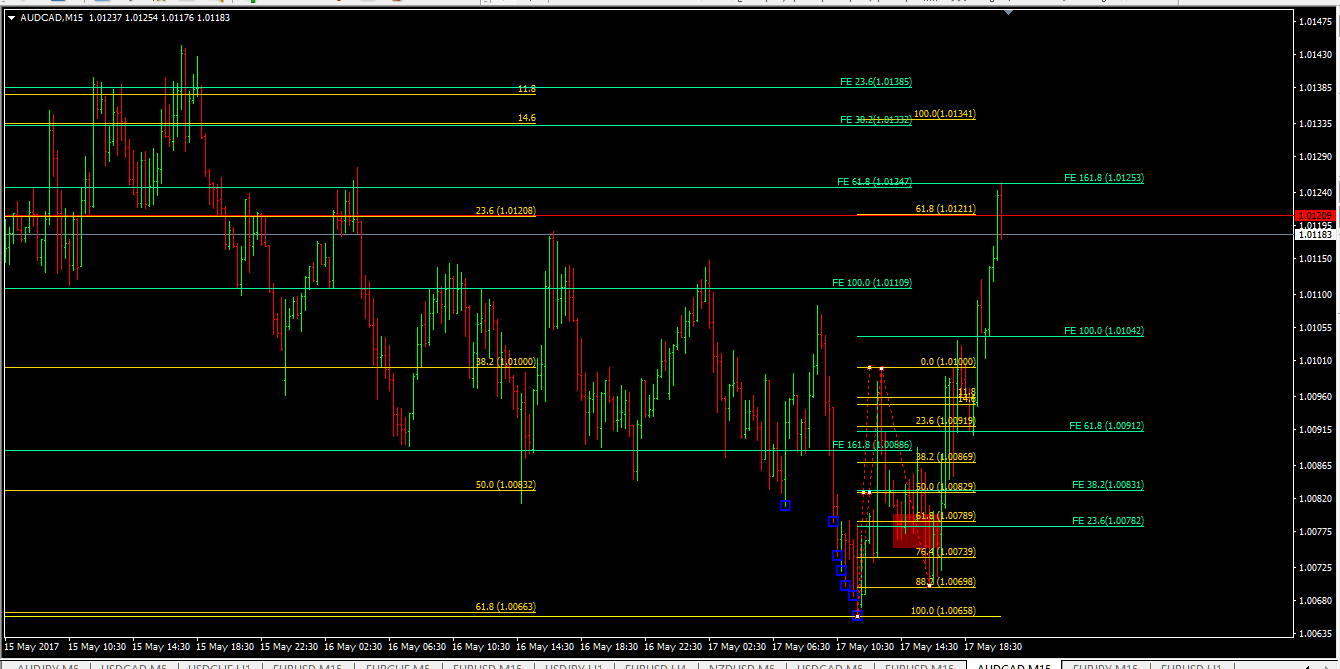Click the 76.4 (1.00739) Fibonacci label

coord(945,552)
